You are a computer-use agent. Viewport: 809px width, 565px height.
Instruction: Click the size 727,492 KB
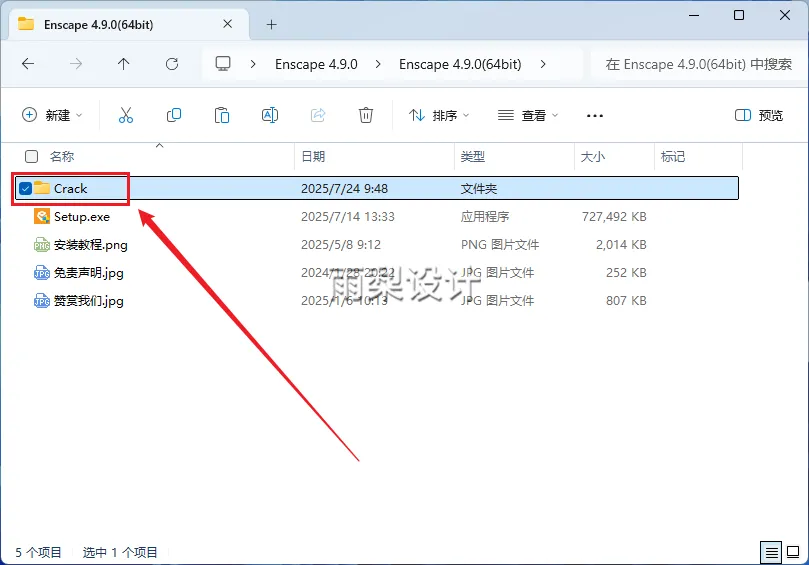click(614, 217)
